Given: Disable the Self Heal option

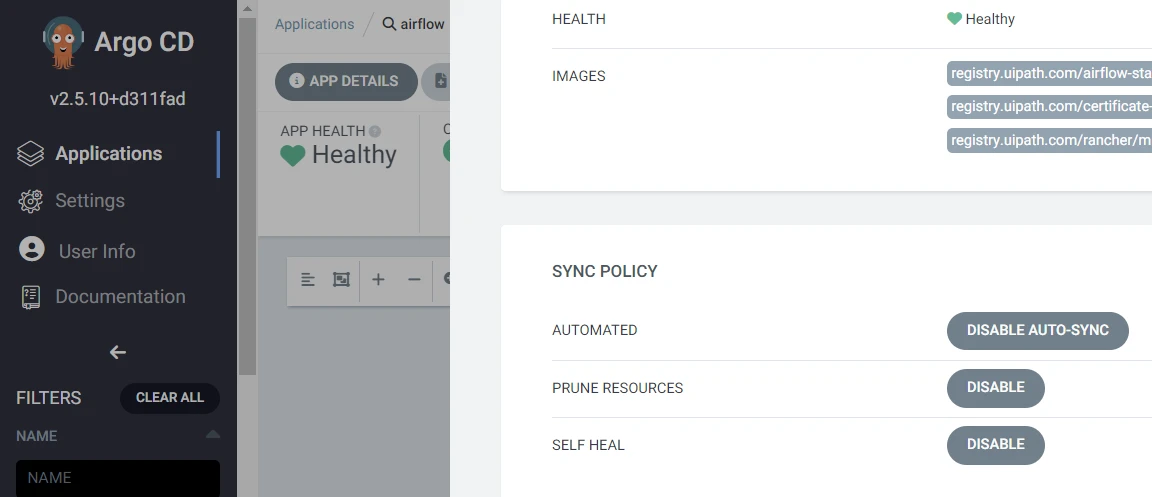Looking at the screenshot, I should pyautogui.click(x=996, y=445).
